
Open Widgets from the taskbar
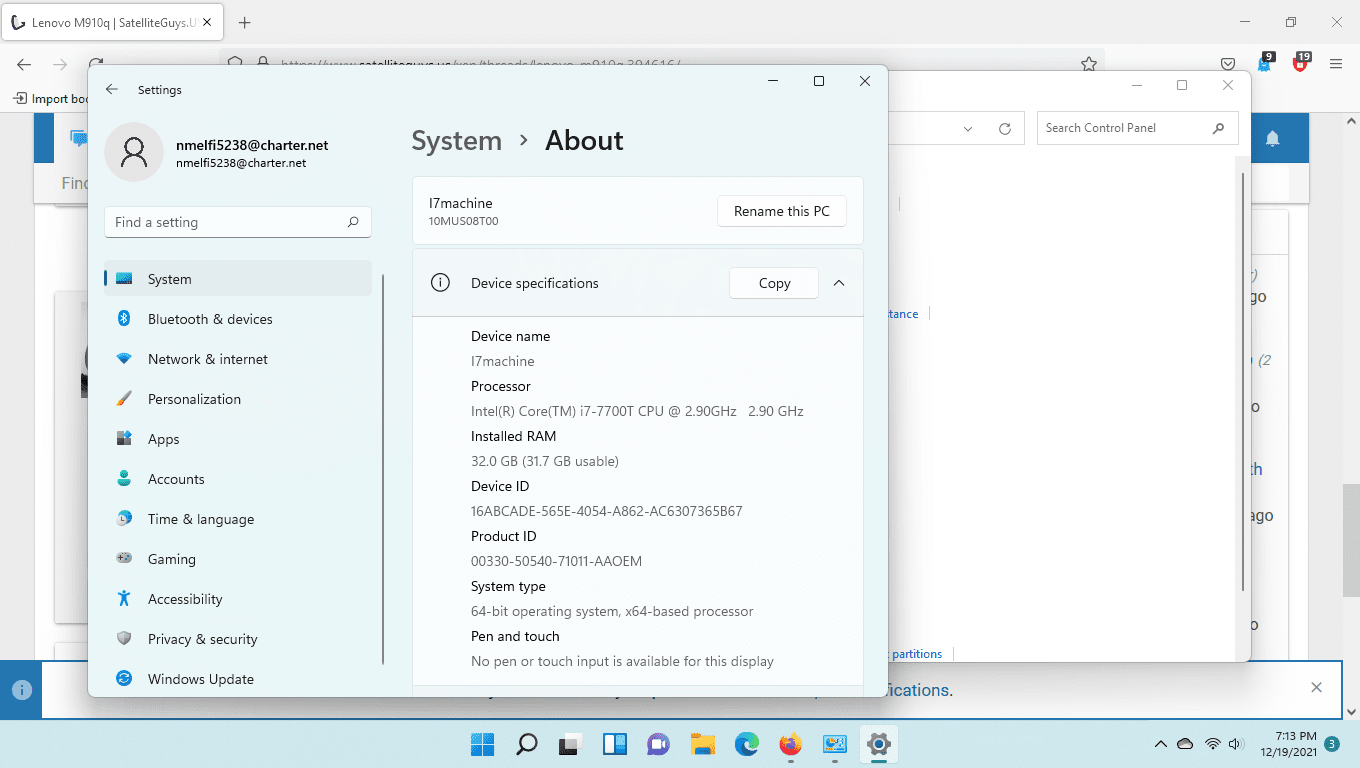(x=614, y=744)
